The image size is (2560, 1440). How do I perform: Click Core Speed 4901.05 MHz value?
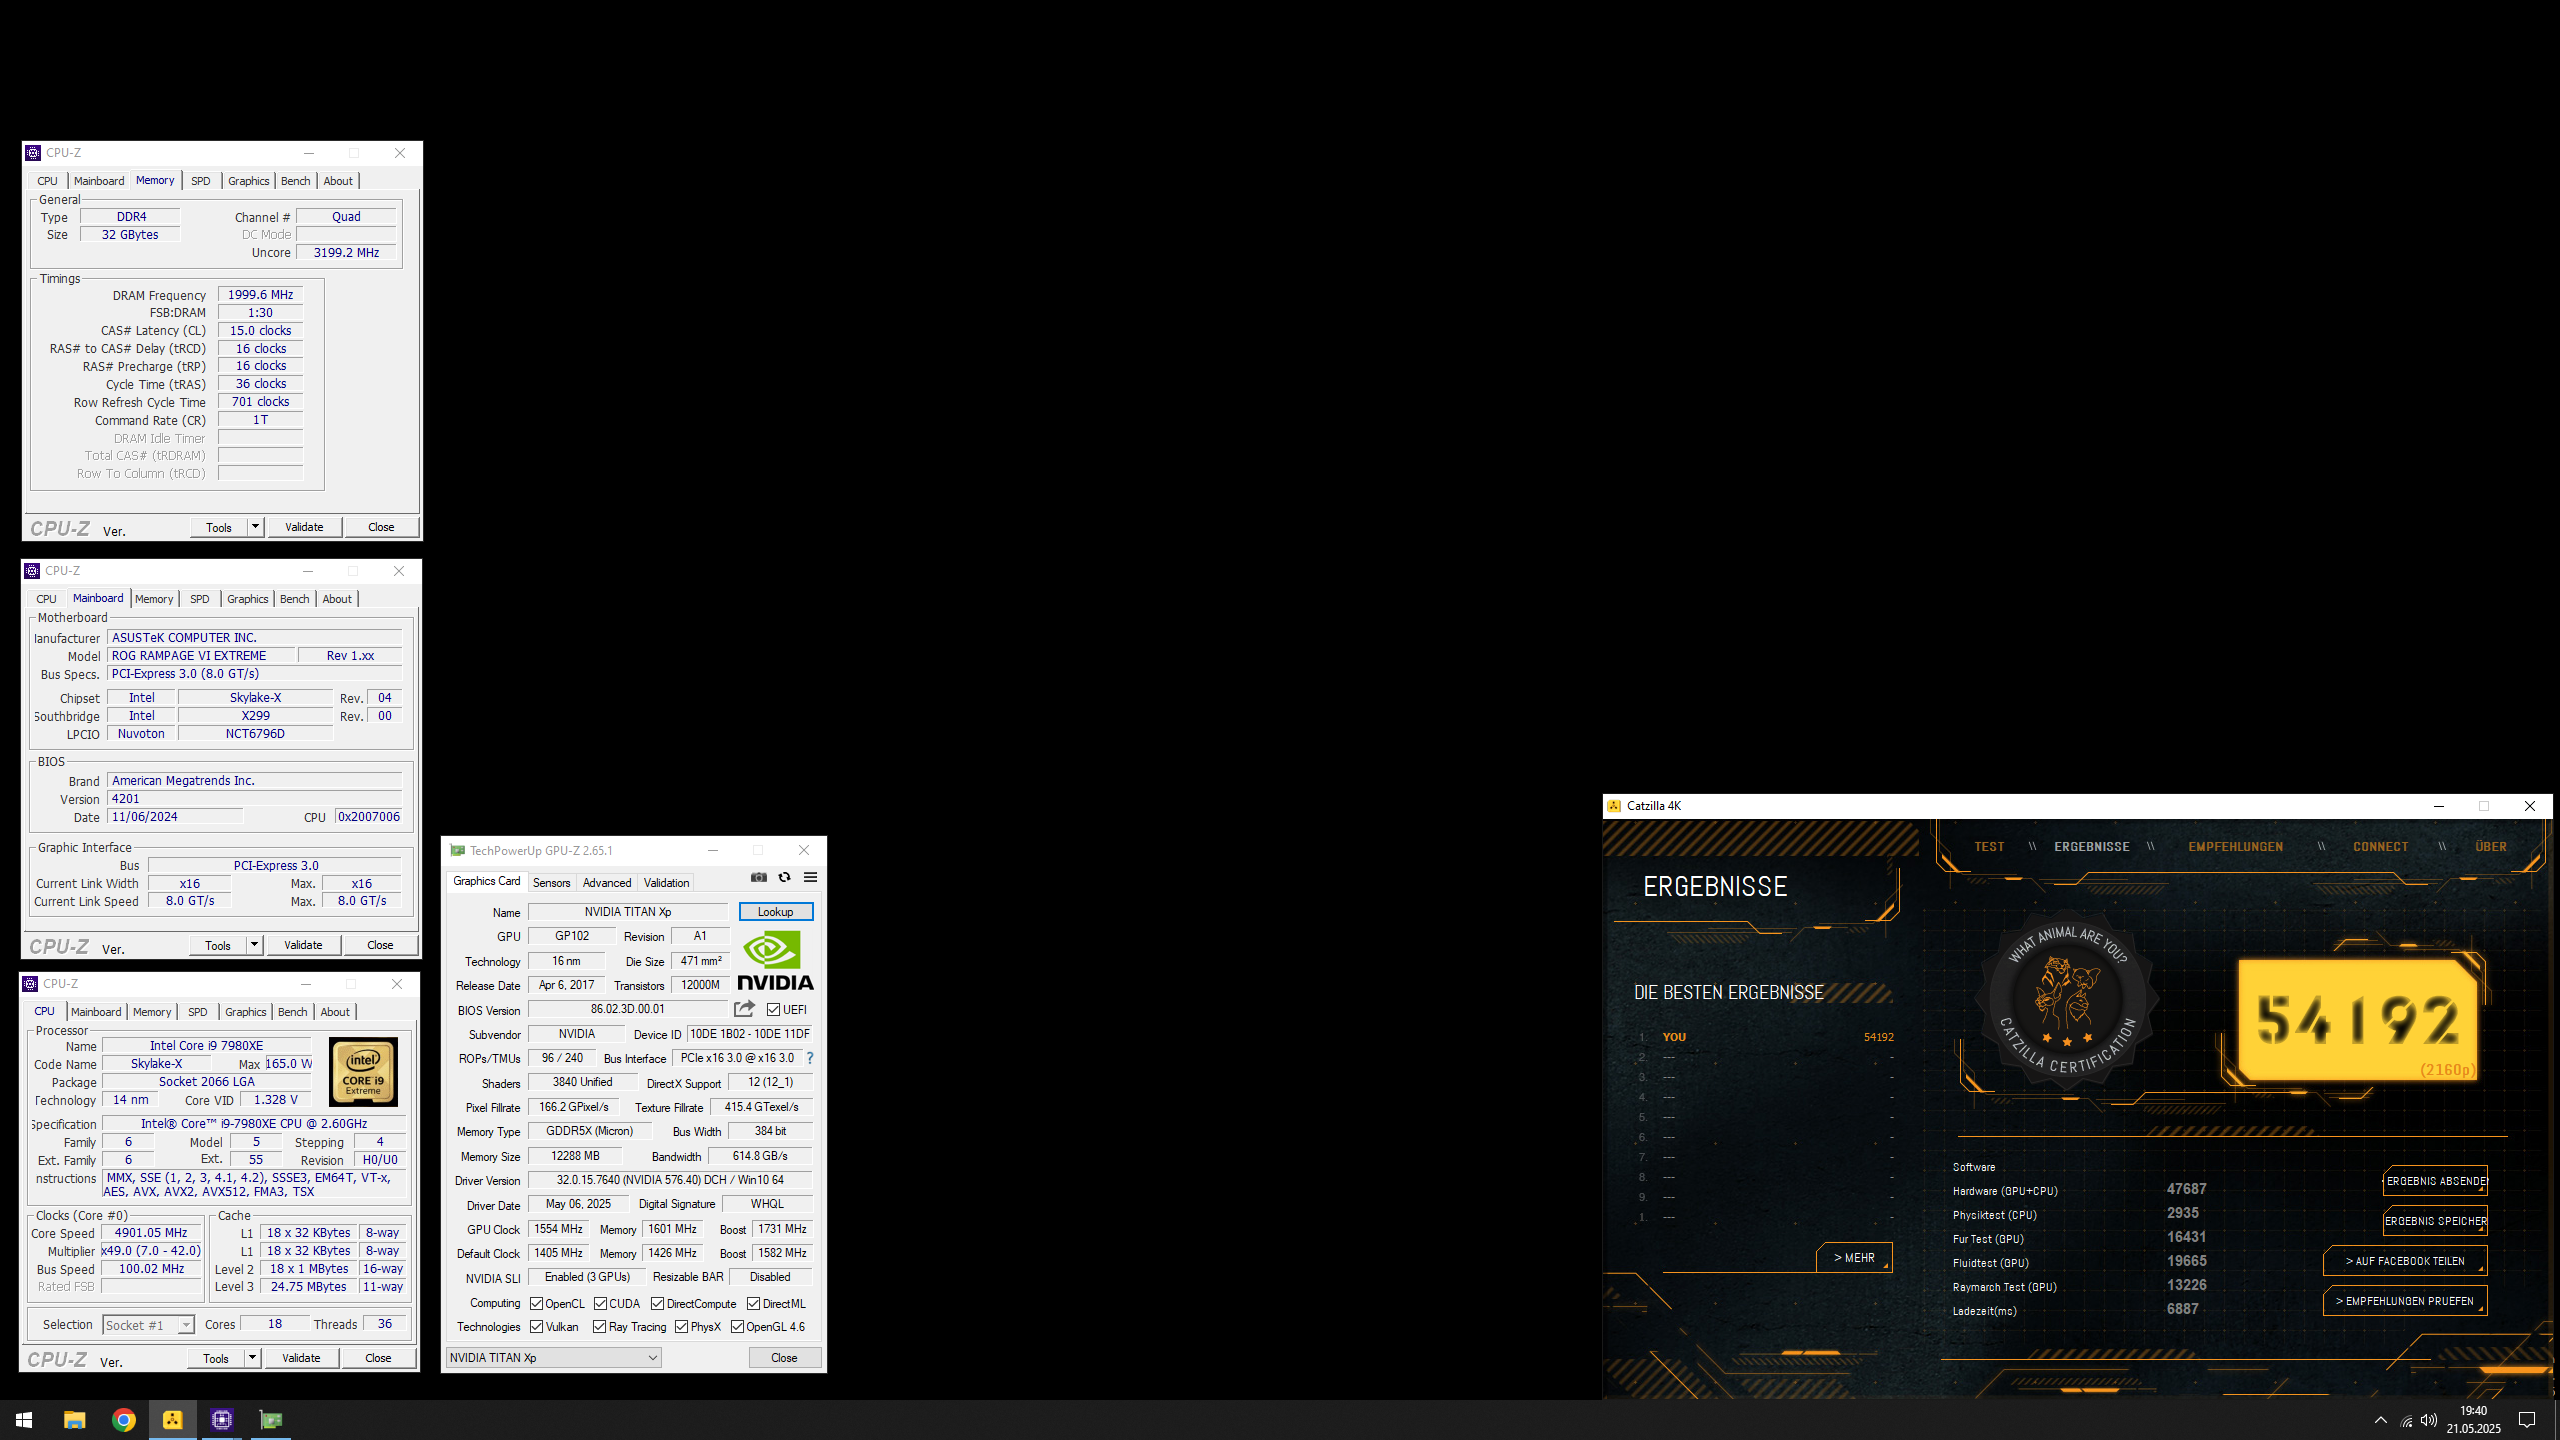151,1233
